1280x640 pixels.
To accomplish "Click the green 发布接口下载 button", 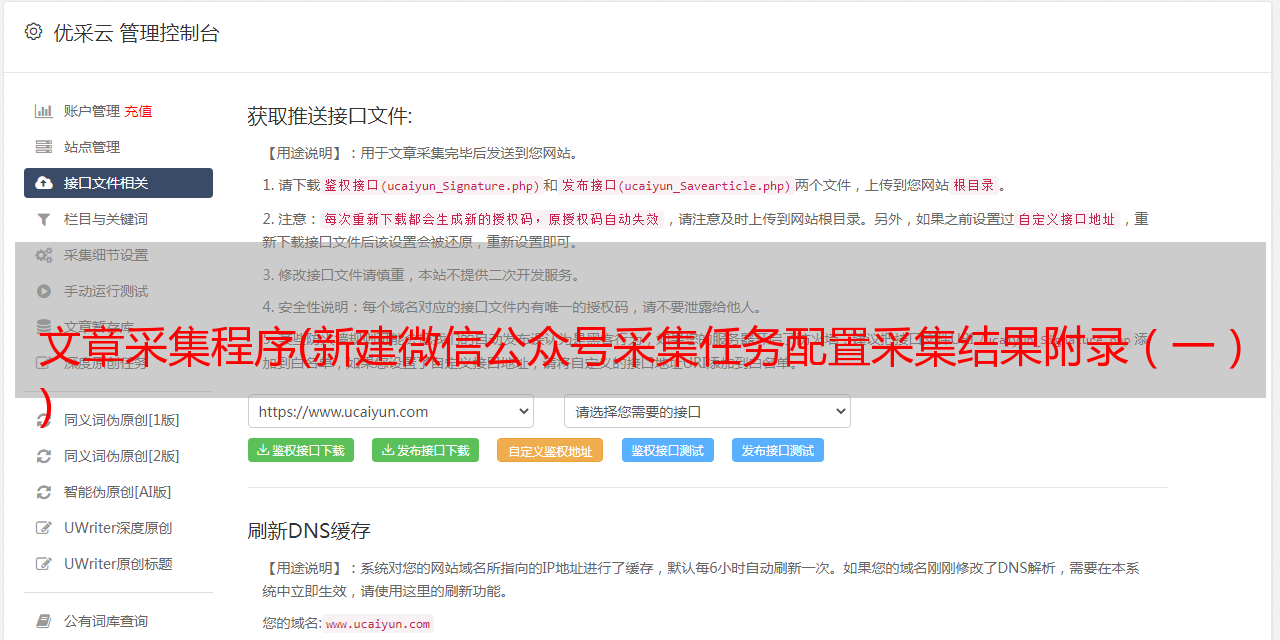I will pyautogui.click(x=425, y=450).
